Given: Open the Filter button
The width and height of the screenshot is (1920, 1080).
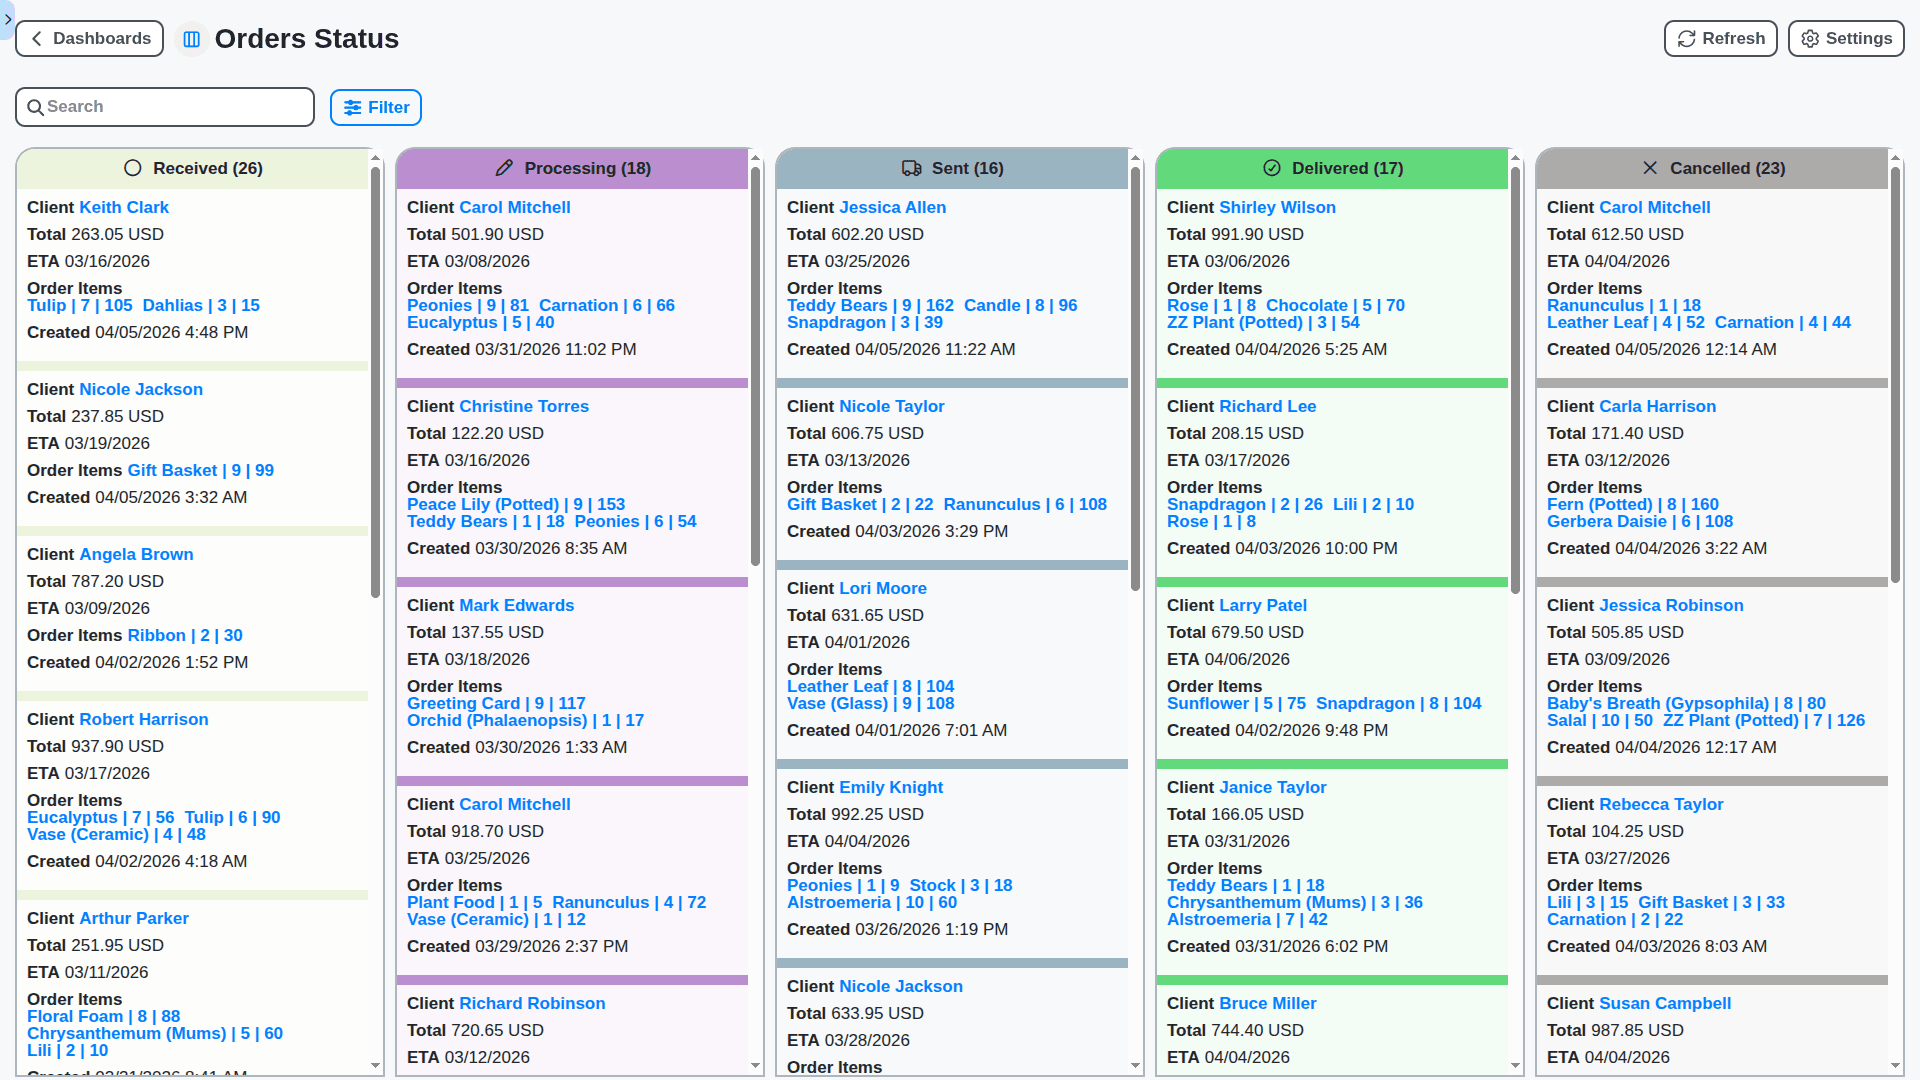Looking at the screenshot, I should pos(376,107).
